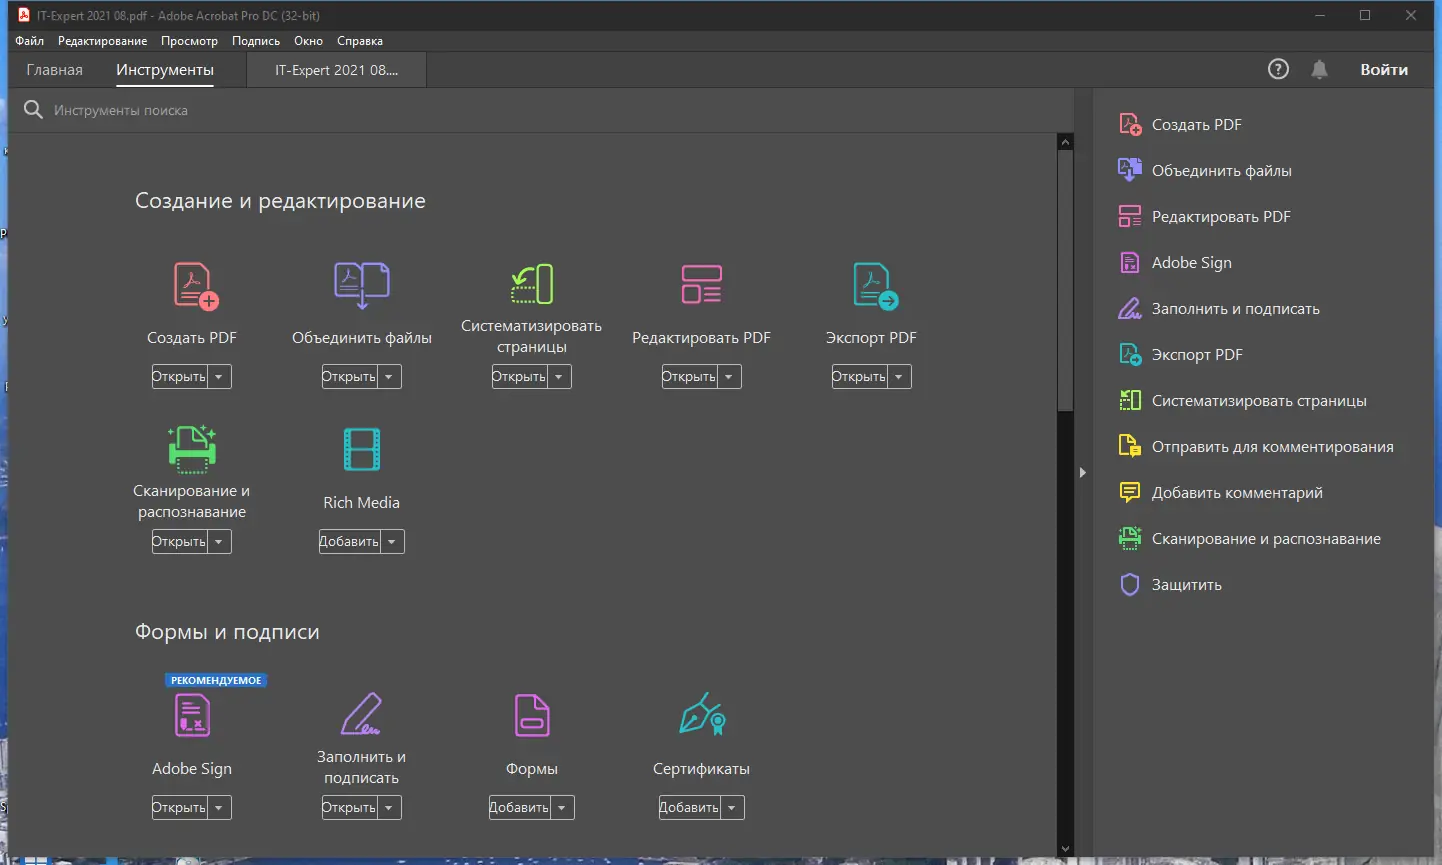The image size is (1442, 865).
Task: Expand the dropdown arrow under Объединить файлы
Action: [389, 377]
